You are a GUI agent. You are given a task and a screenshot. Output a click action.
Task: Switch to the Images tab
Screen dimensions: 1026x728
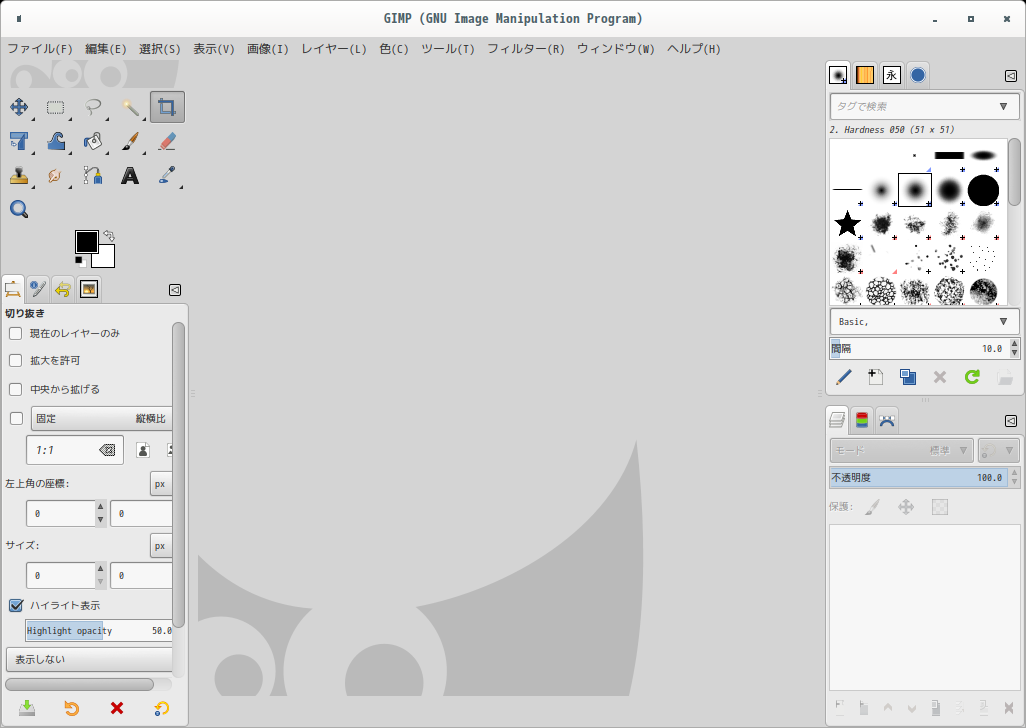(x=88, y=288)
